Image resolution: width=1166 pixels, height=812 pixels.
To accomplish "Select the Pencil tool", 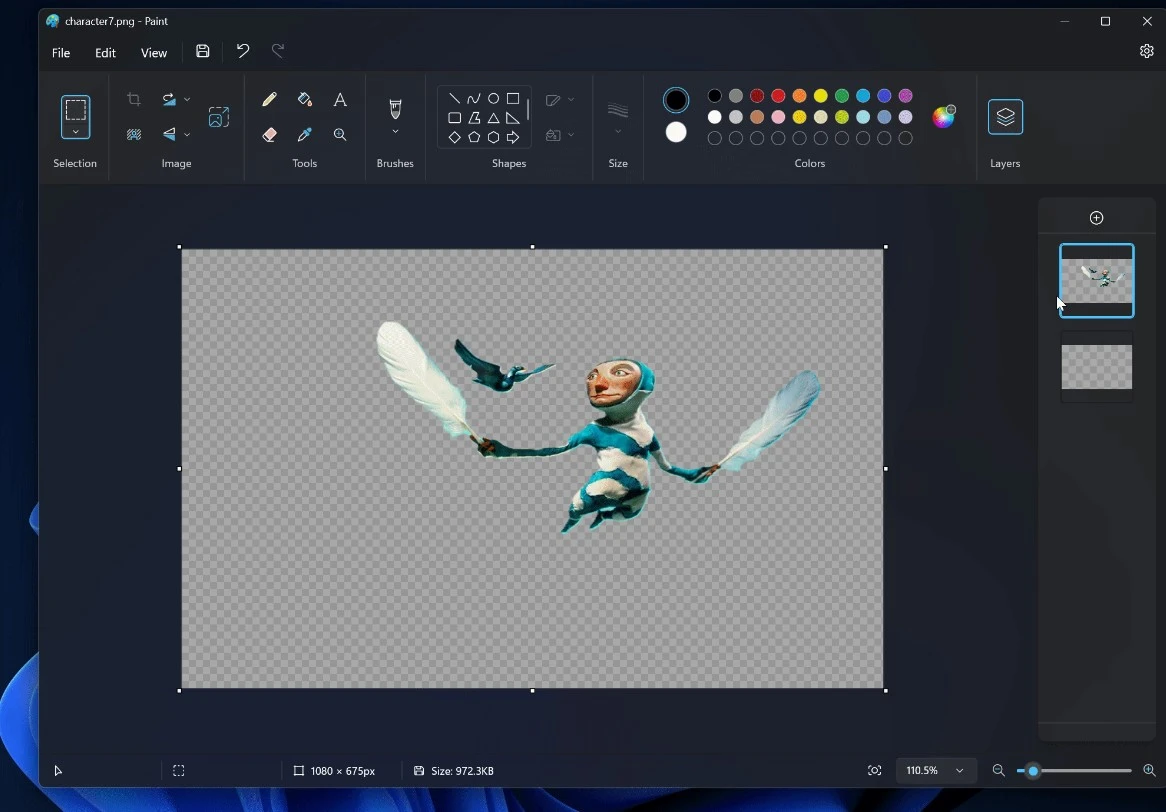I will 269,100.
